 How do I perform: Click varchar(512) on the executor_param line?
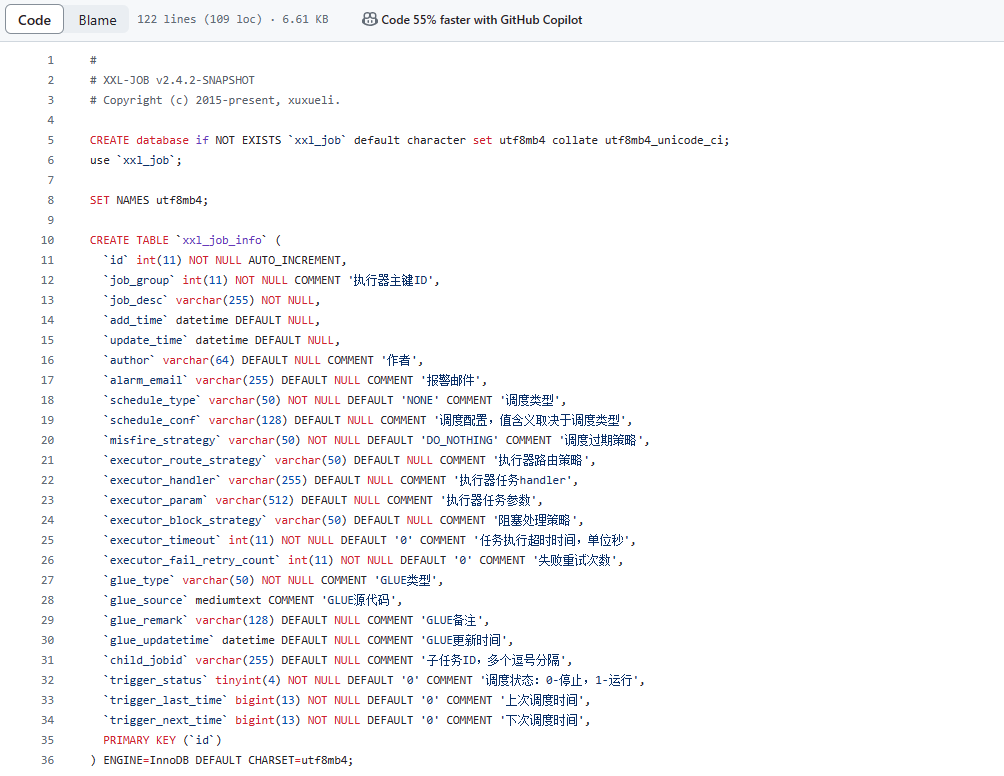pos(254,500)
